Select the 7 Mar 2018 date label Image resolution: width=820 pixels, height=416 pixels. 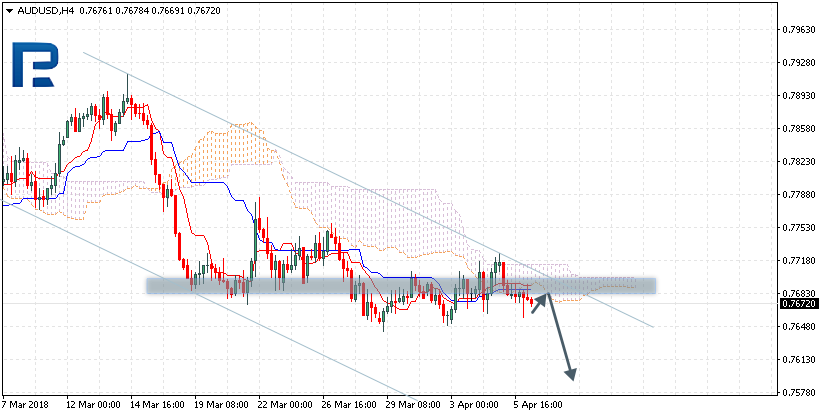25,406
